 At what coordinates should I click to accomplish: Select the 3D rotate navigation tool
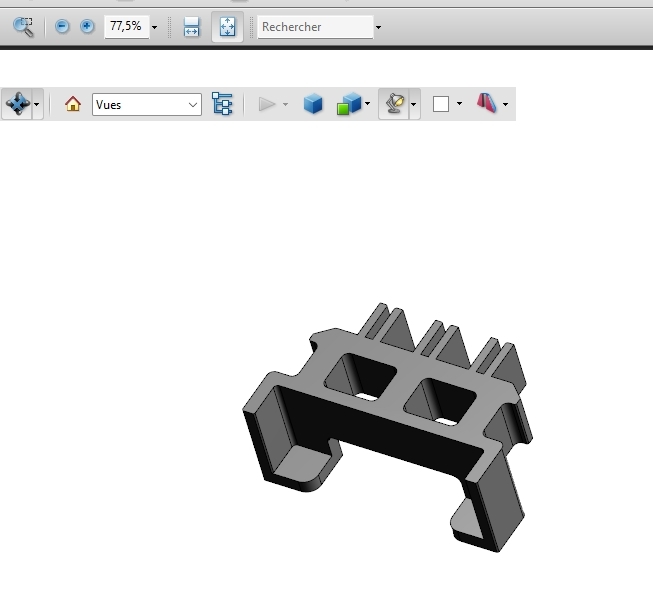point(17,104)
